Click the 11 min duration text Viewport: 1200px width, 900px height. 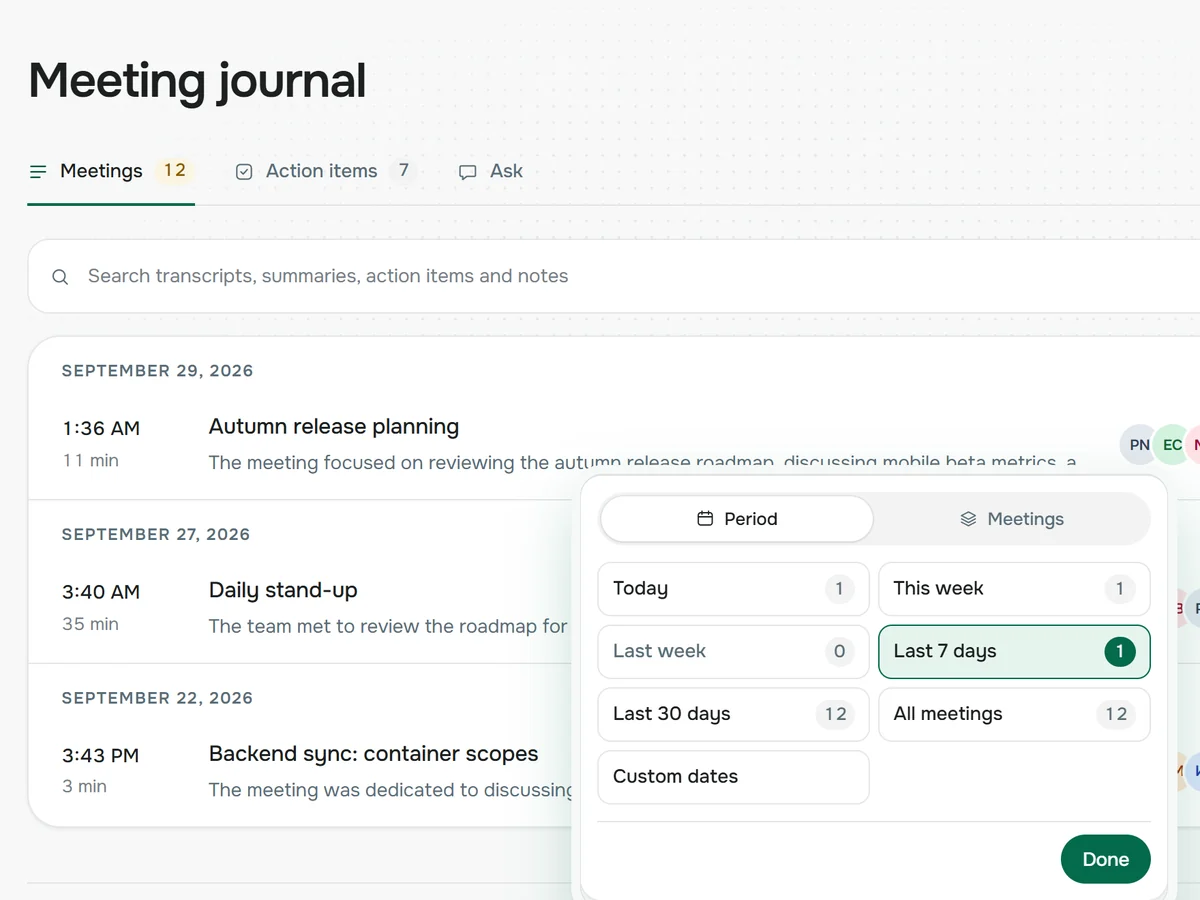click(x=90, y=461)
